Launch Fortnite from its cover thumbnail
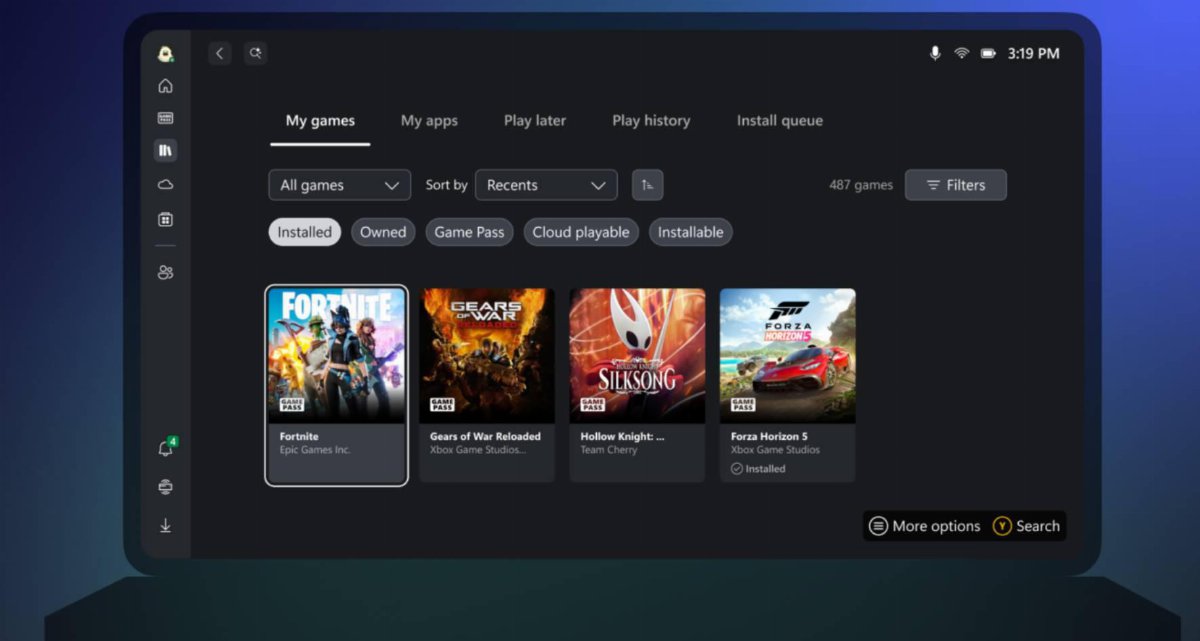The width and height of the screenshot is (1200, 641). (337, 355)
